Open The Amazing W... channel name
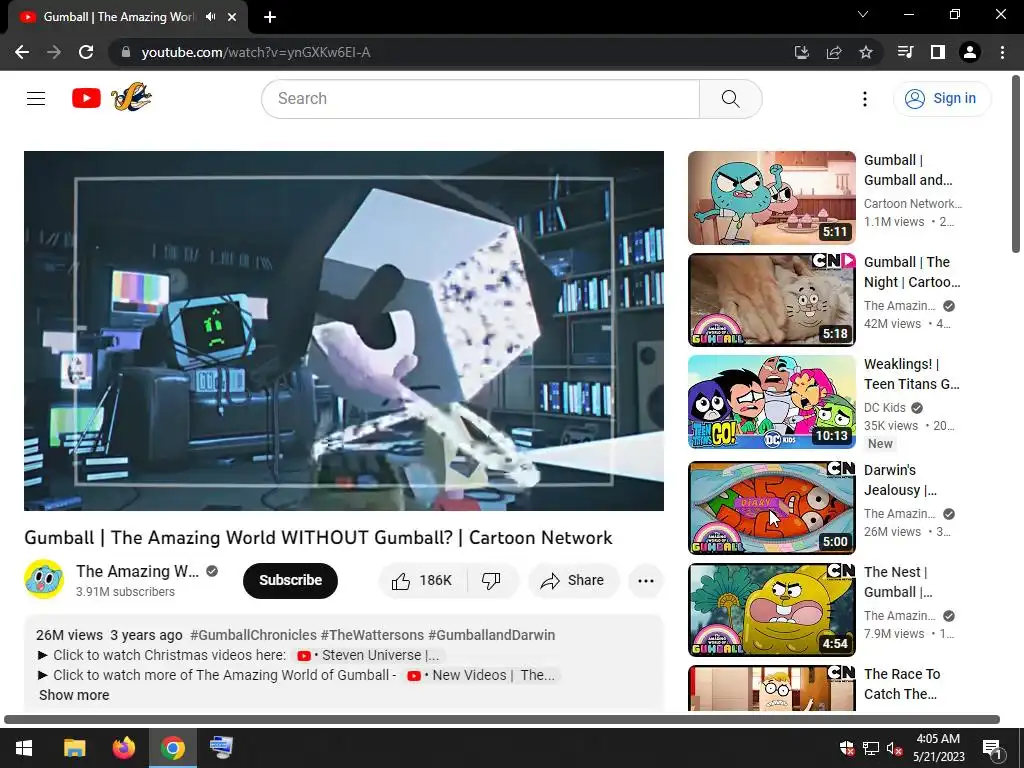 [x=137, y=571]
